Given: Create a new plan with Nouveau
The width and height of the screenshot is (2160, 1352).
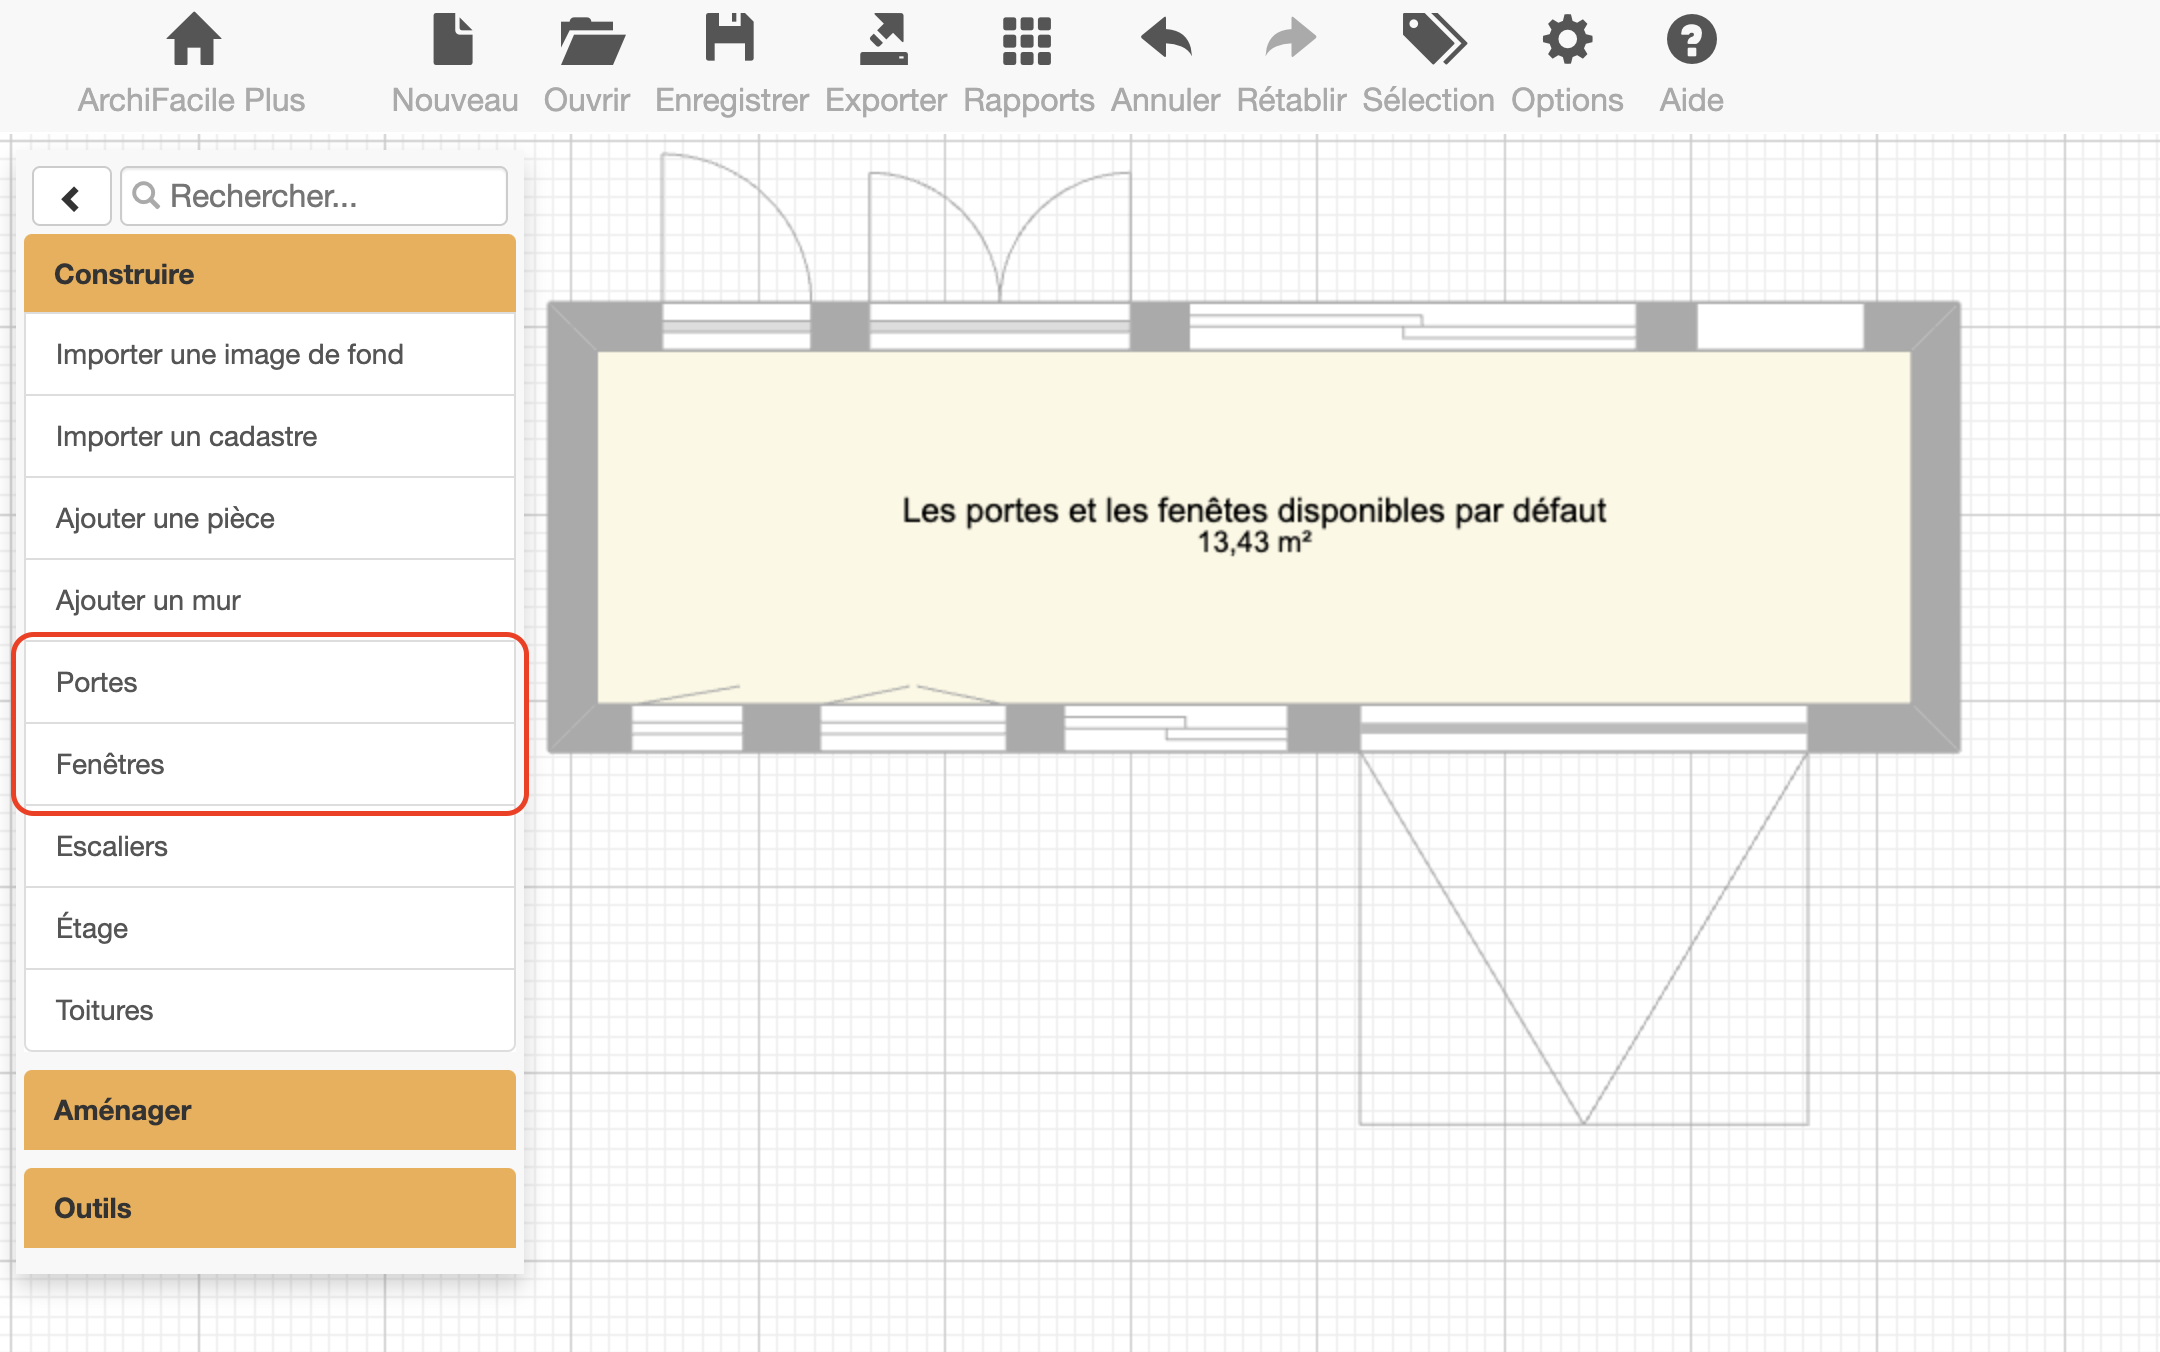Looking at the screenshot, I should 454,42.
